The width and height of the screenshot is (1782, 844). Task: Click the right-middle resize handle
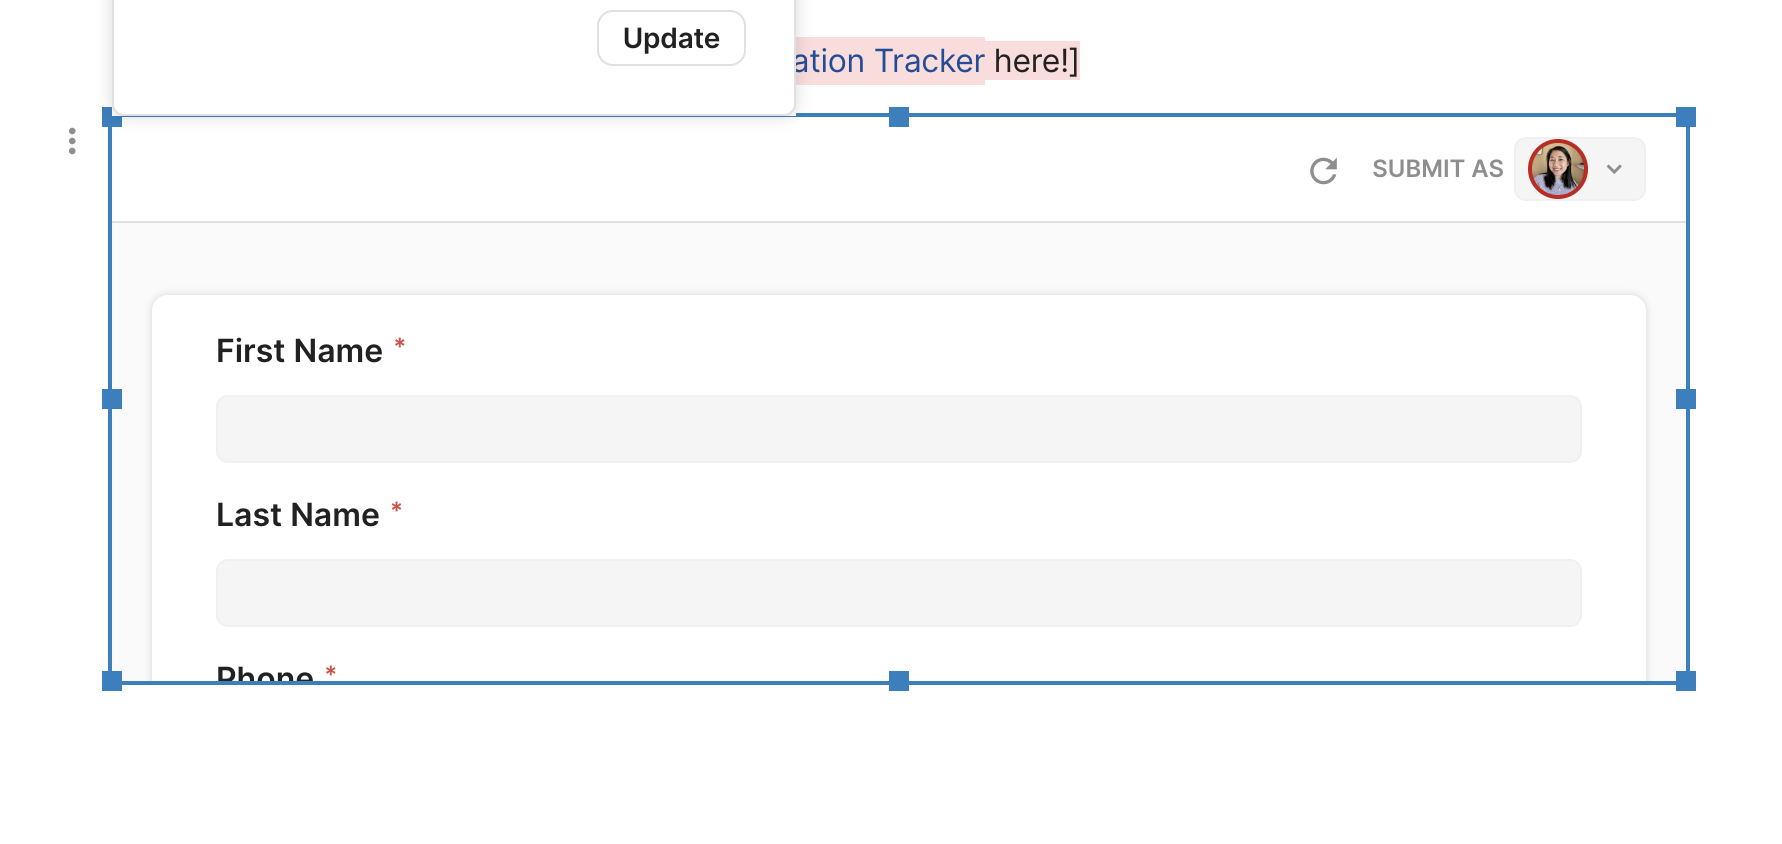point(1686,399)
